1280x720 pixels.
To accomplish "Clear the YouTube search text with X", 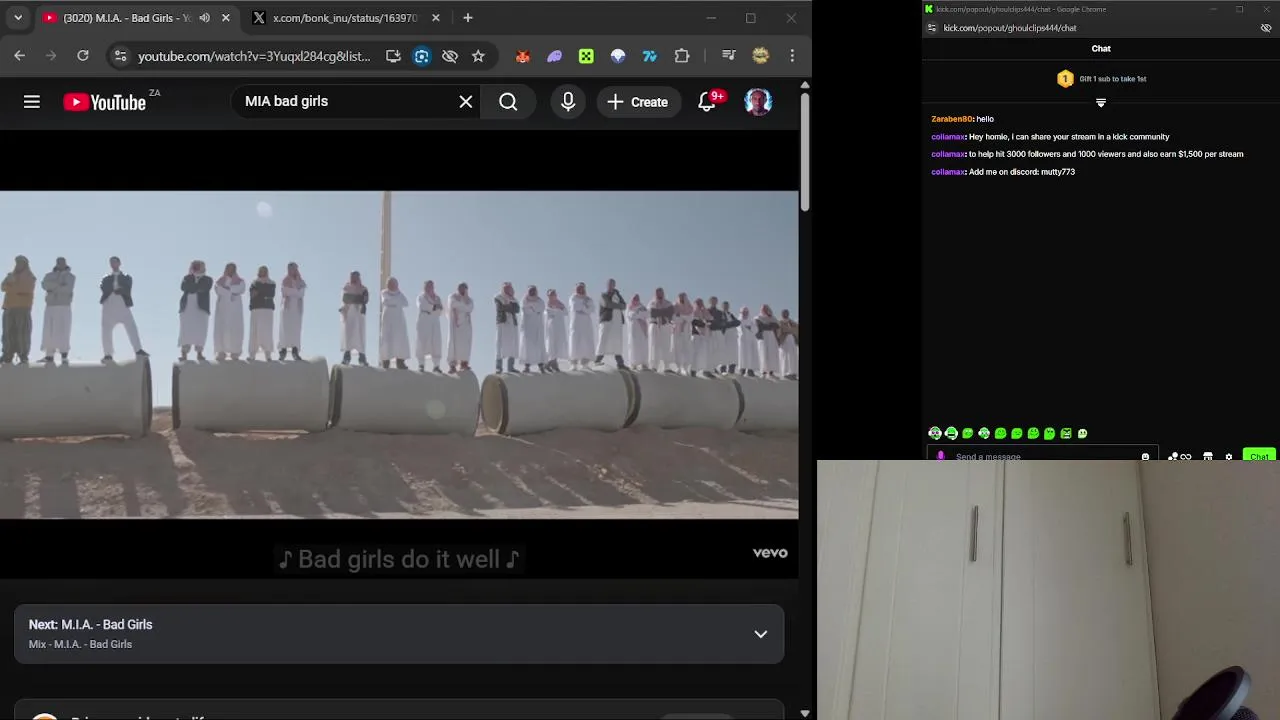I will [466, 101].
